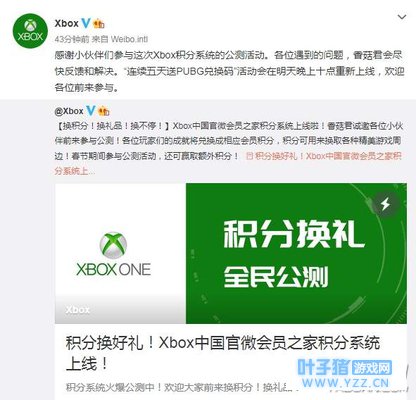Click the 积分换礼 全民公测 green banner image
Viewport: 416px width, 400px height.
[x=296, y=253]
